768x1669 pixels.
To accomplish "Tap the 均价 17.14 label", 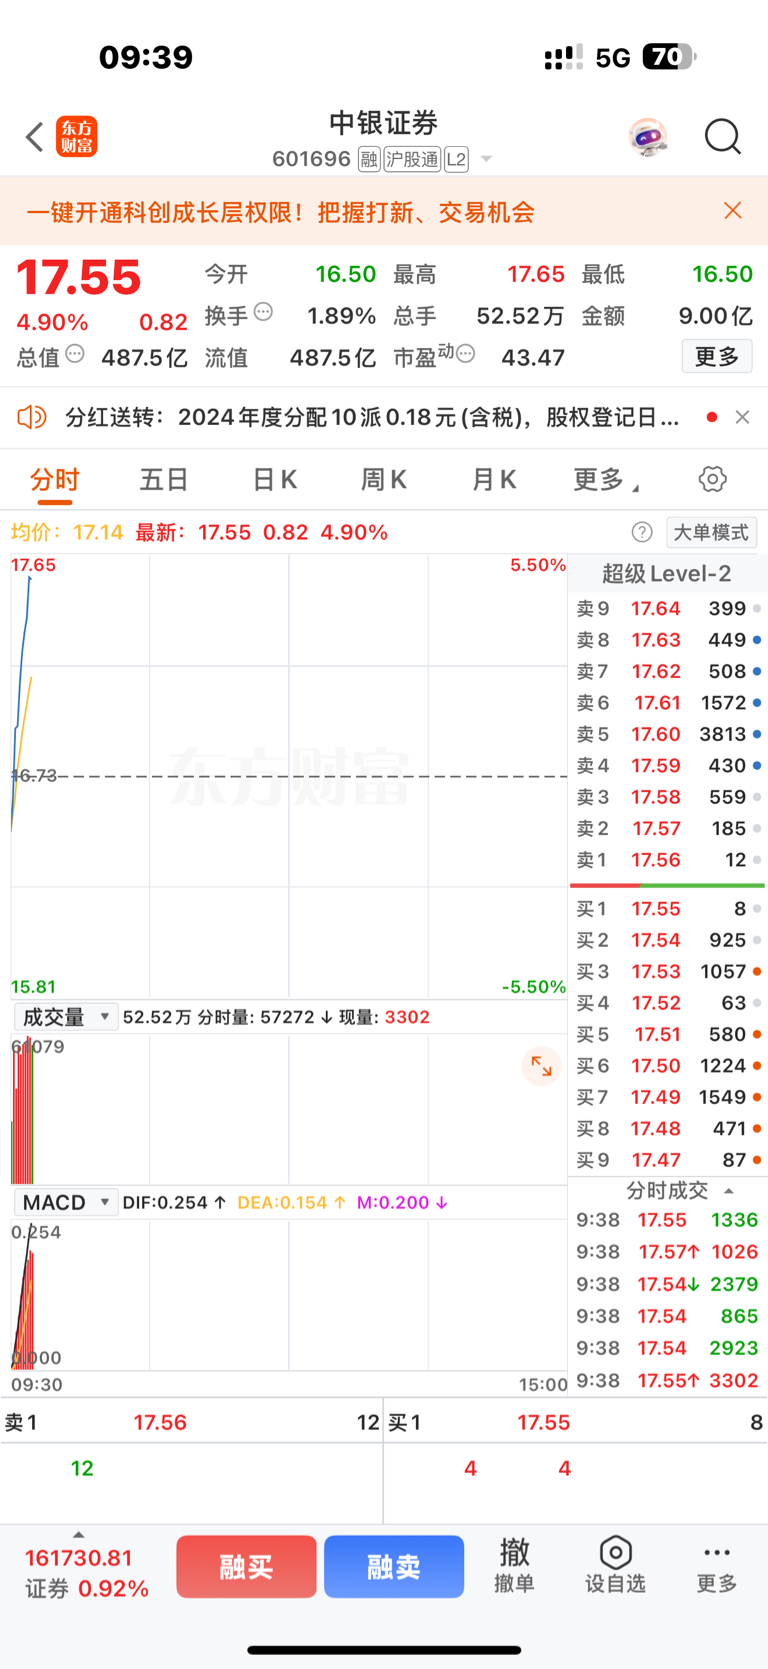I will click(67, 532).
